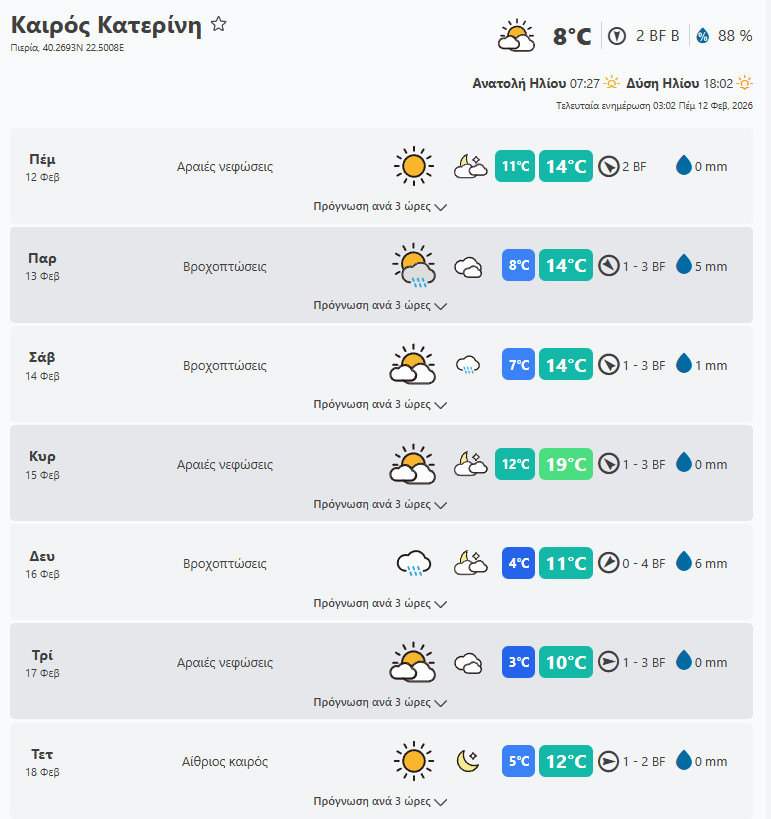Show Πρόγνωση ανά 3 ώρες for Τρί 17 Φεβ

pos(380,702)
